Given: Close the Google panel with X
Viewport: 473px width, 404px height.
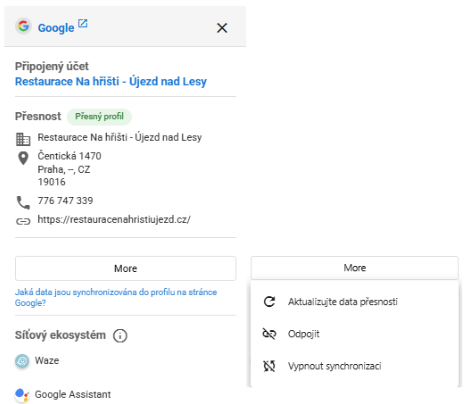Looking at the screenshot, I should pyautogui.click(x=222, y=28).
